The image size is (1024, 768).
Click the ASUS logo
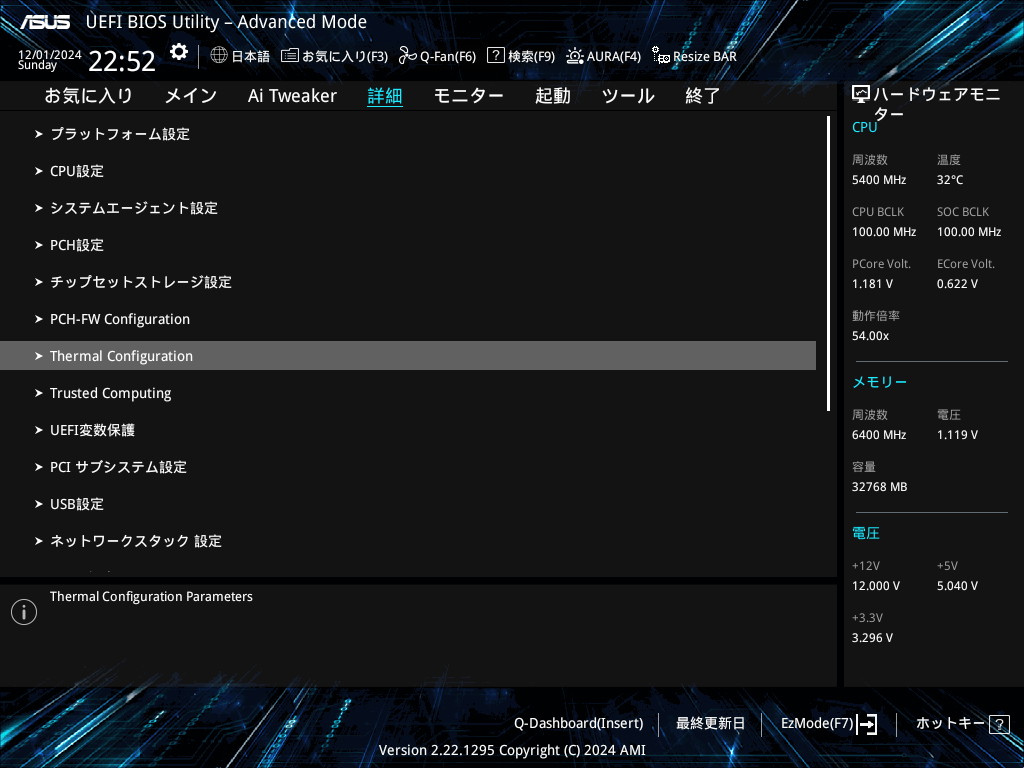44,22
